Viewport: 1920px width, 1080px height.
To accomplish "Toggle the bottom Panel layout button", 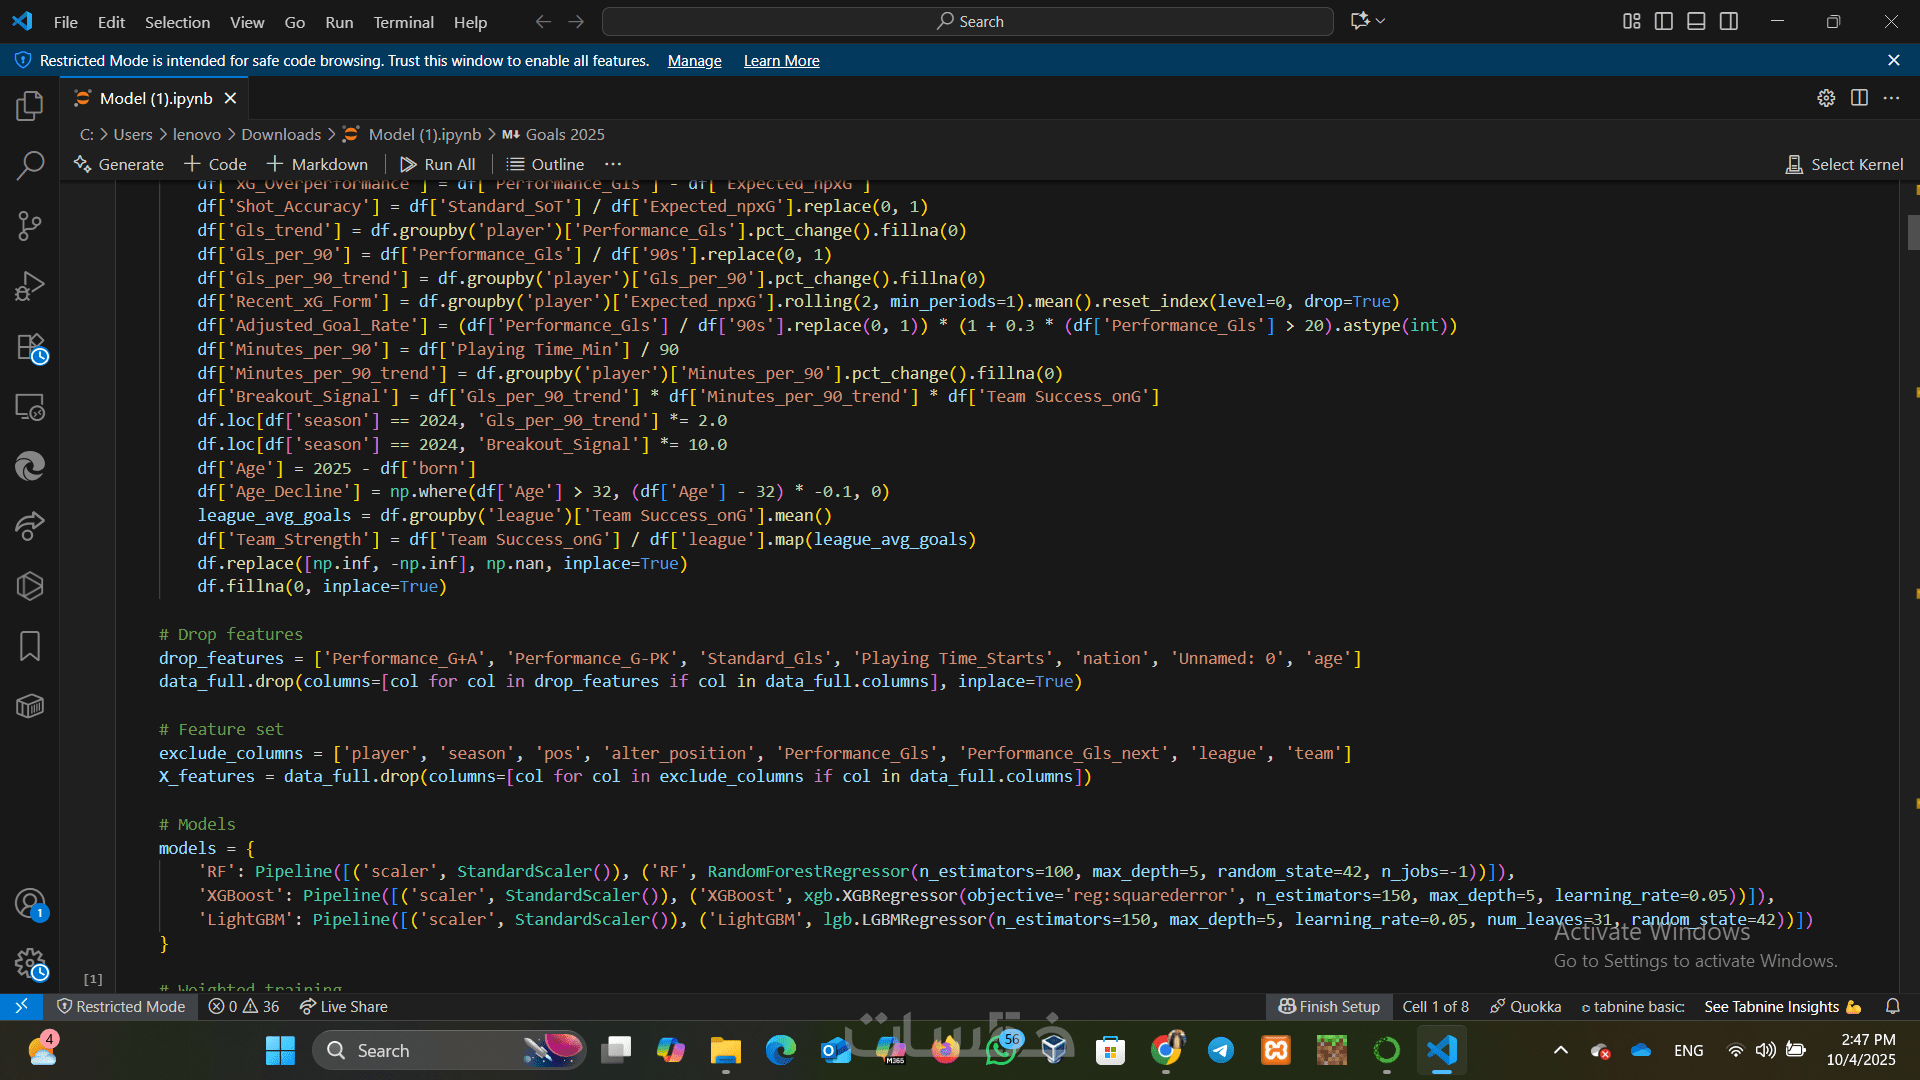I will [x=1696, y=21].
